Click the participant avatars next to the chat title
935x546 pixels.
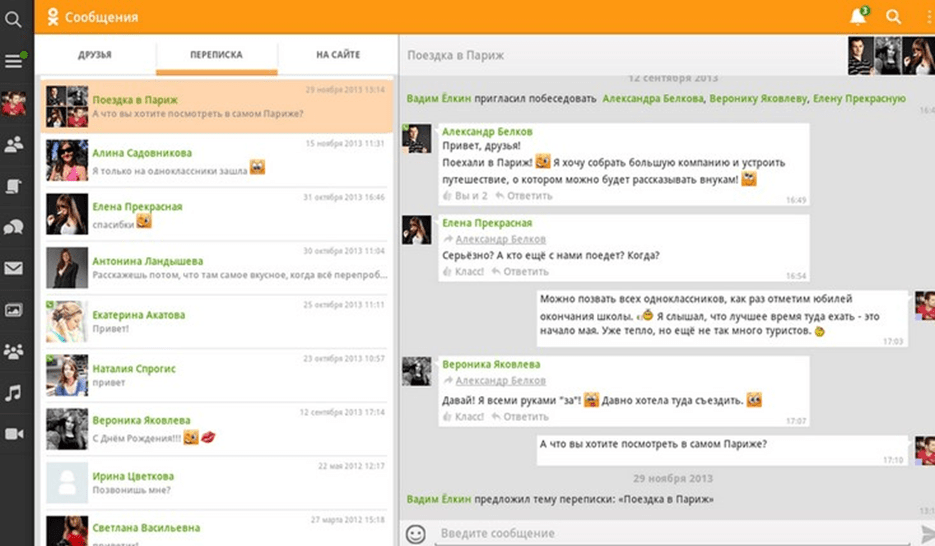tap(890, 56)
